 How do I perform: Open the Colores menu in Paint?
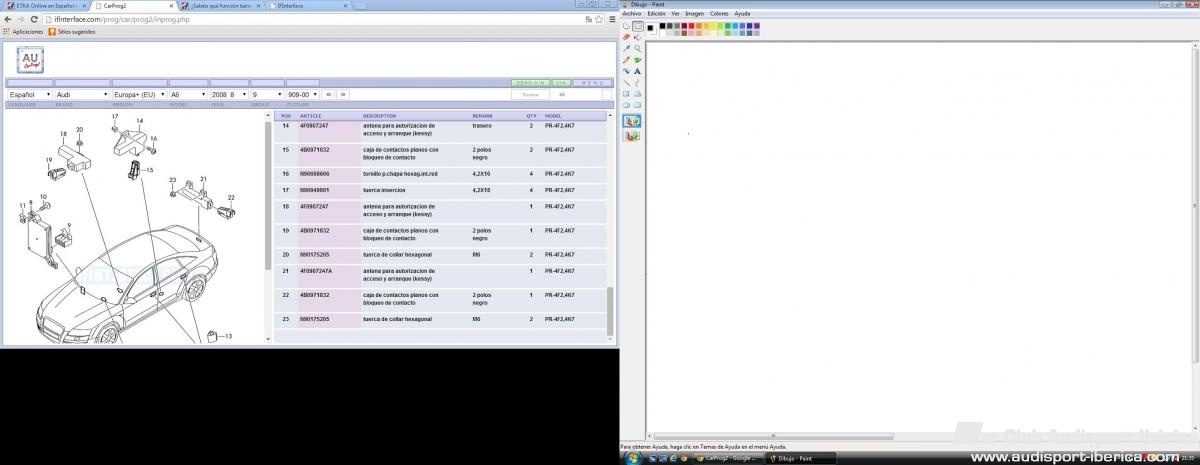(x=719, y=14)
